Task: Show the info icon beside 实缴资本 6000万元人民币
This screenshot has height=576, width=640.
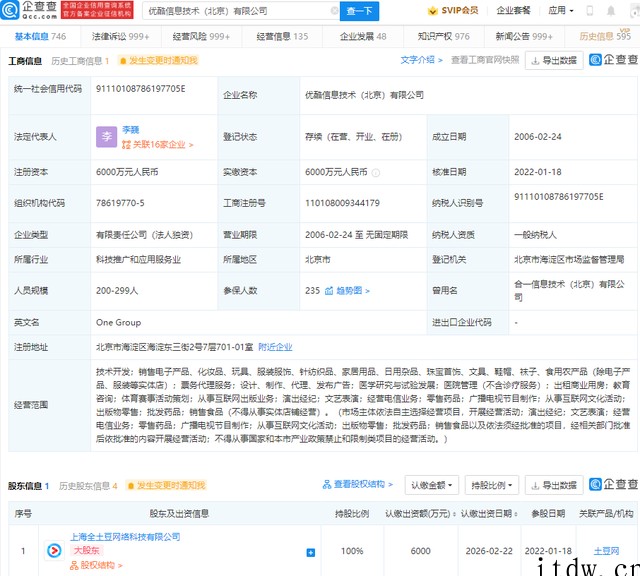Action: click(x=376, y=173)
